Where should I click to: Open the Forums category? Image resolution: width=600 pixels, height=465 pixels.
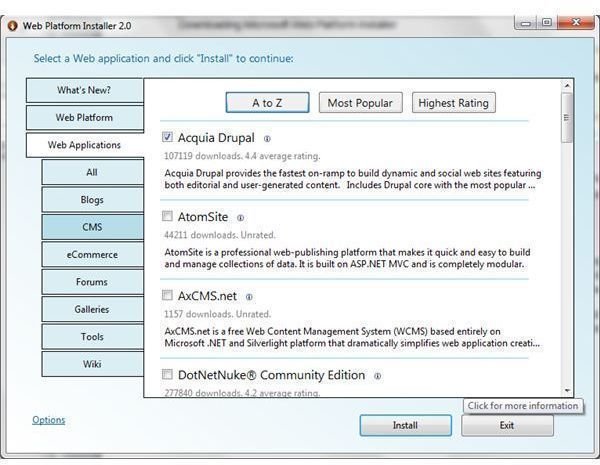tap(92, 282)
